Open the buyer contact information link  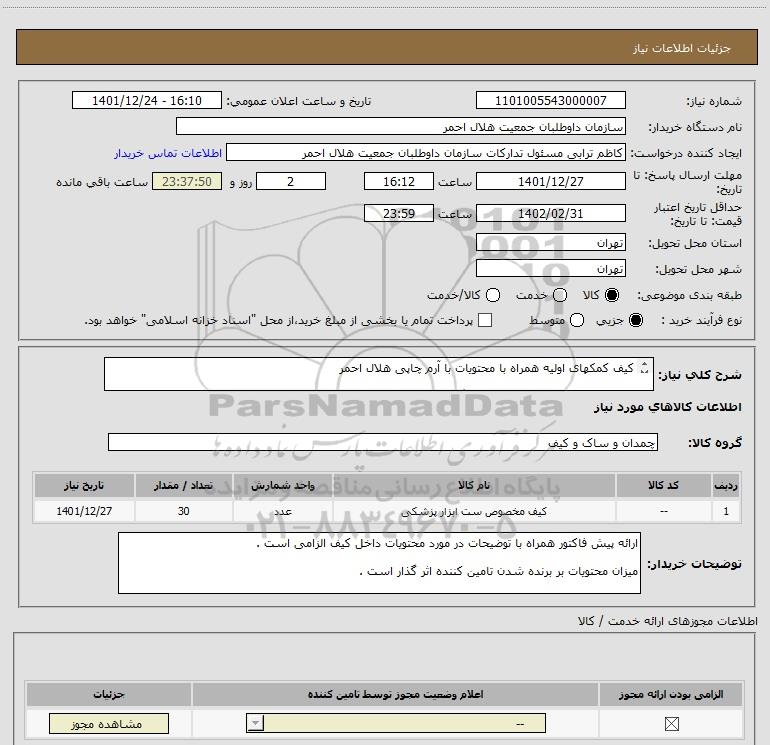coord(168,154)
